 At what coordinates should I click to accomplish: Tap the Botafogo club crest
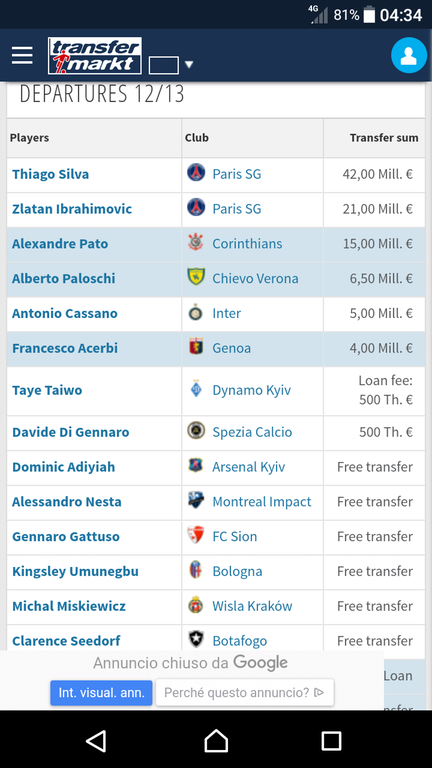click(x=196, y=639)
